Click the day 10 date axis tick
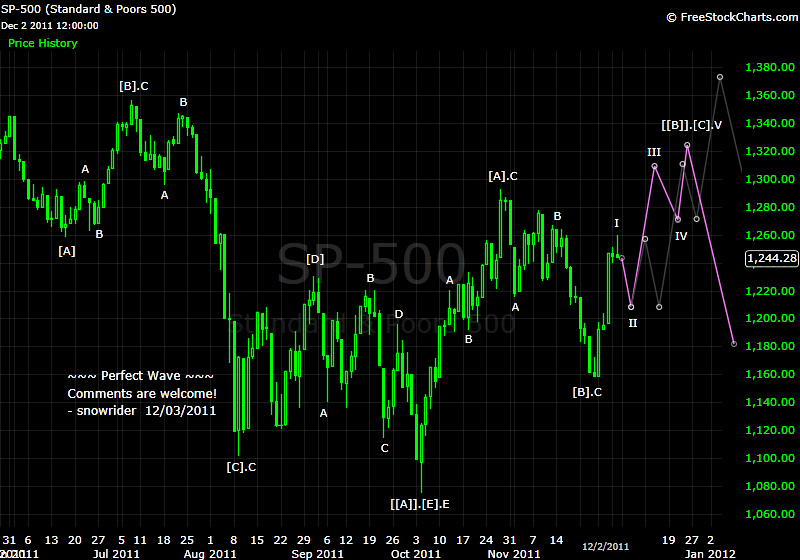 click(x=440, y=540)
